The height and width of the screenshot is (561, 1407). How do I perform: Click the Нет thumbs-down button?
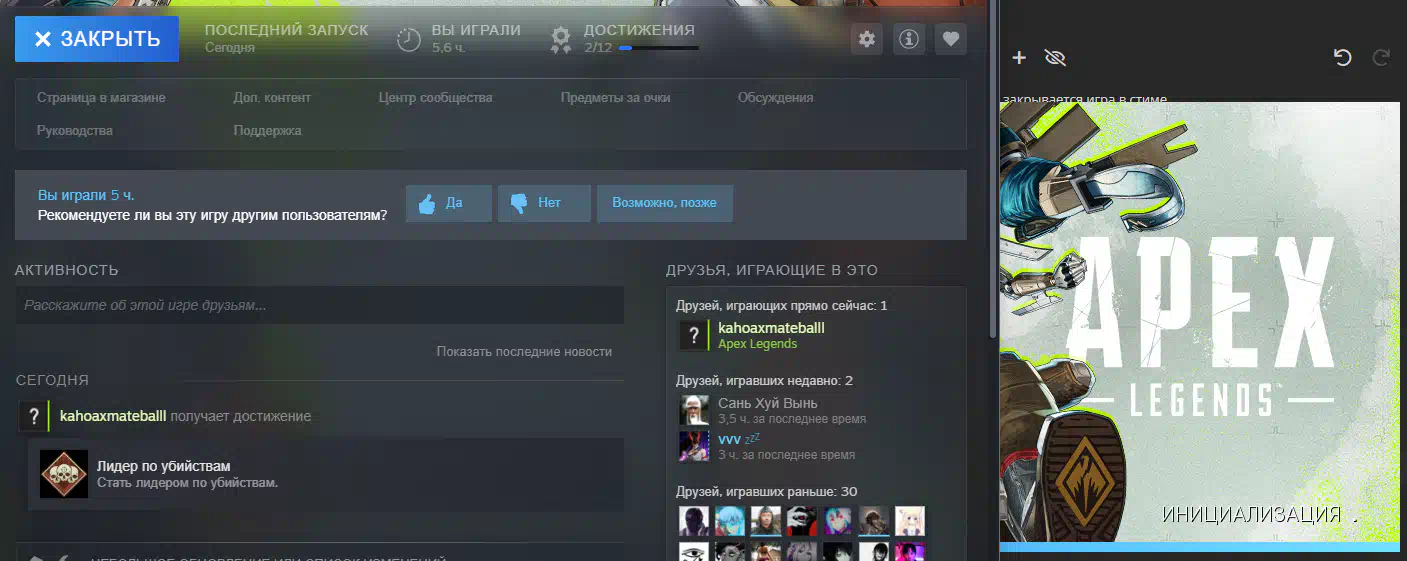click(x=544, y=203)
